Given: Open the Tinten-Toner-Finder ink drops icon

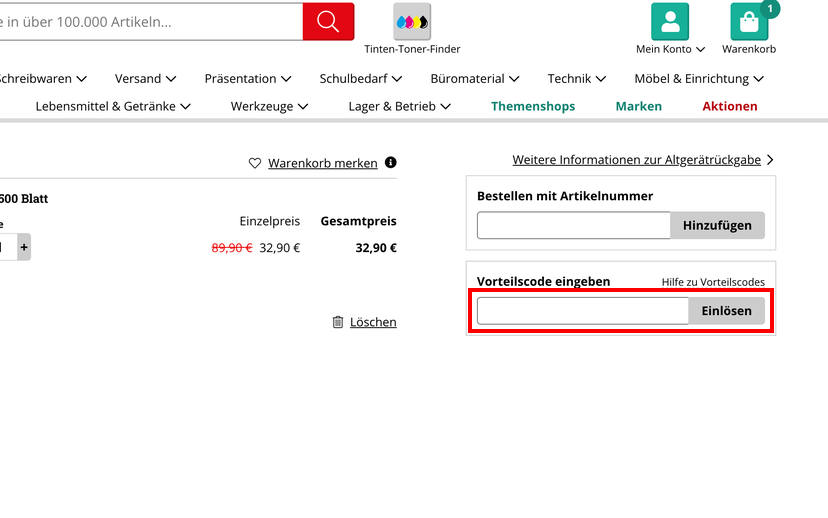Looking at the screenshot, I should click(412, 22).
